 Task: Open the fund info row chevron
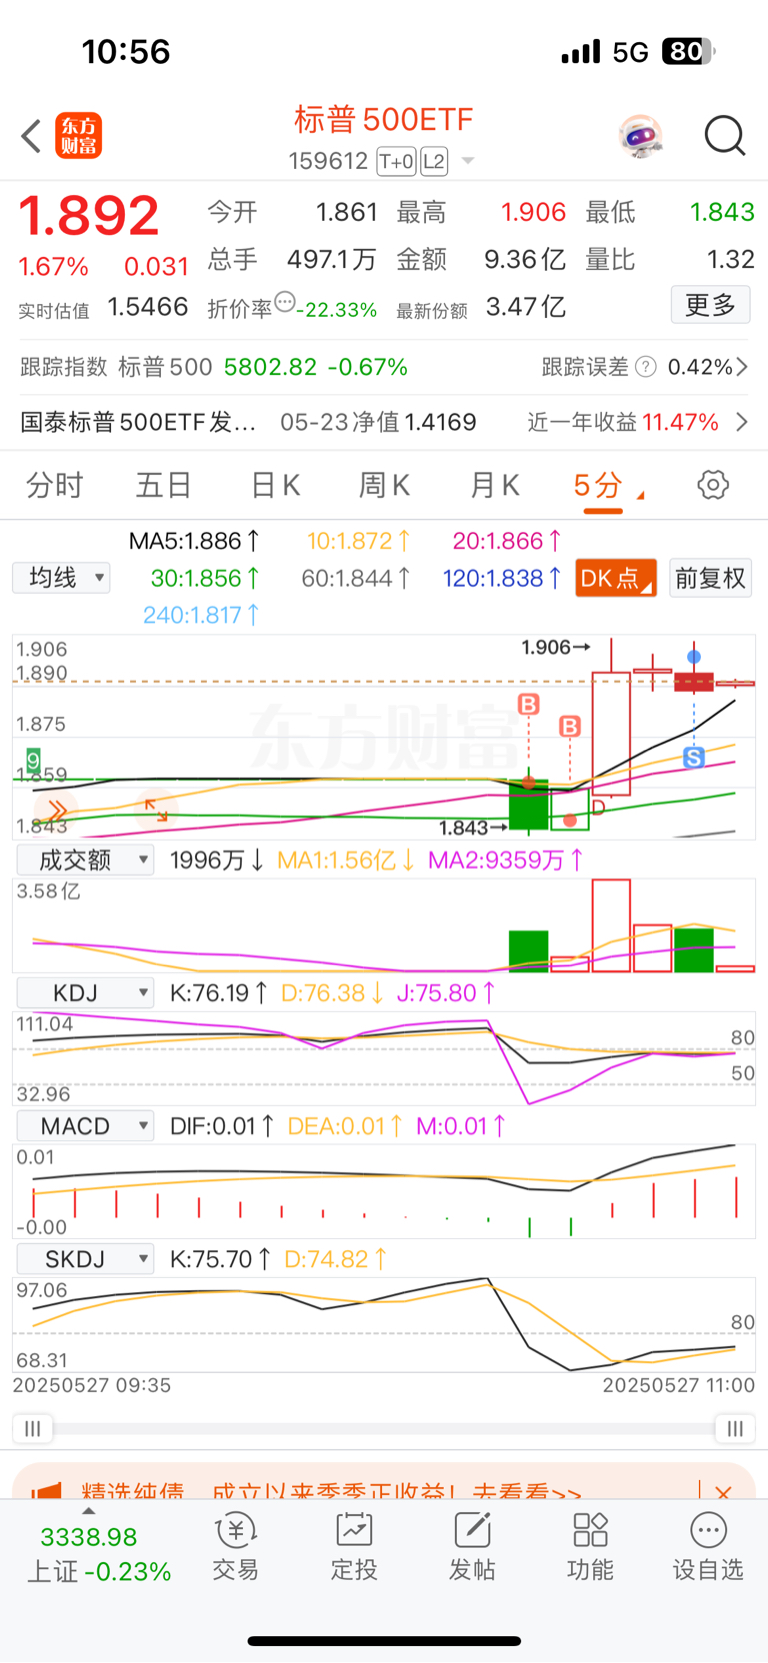742,422
